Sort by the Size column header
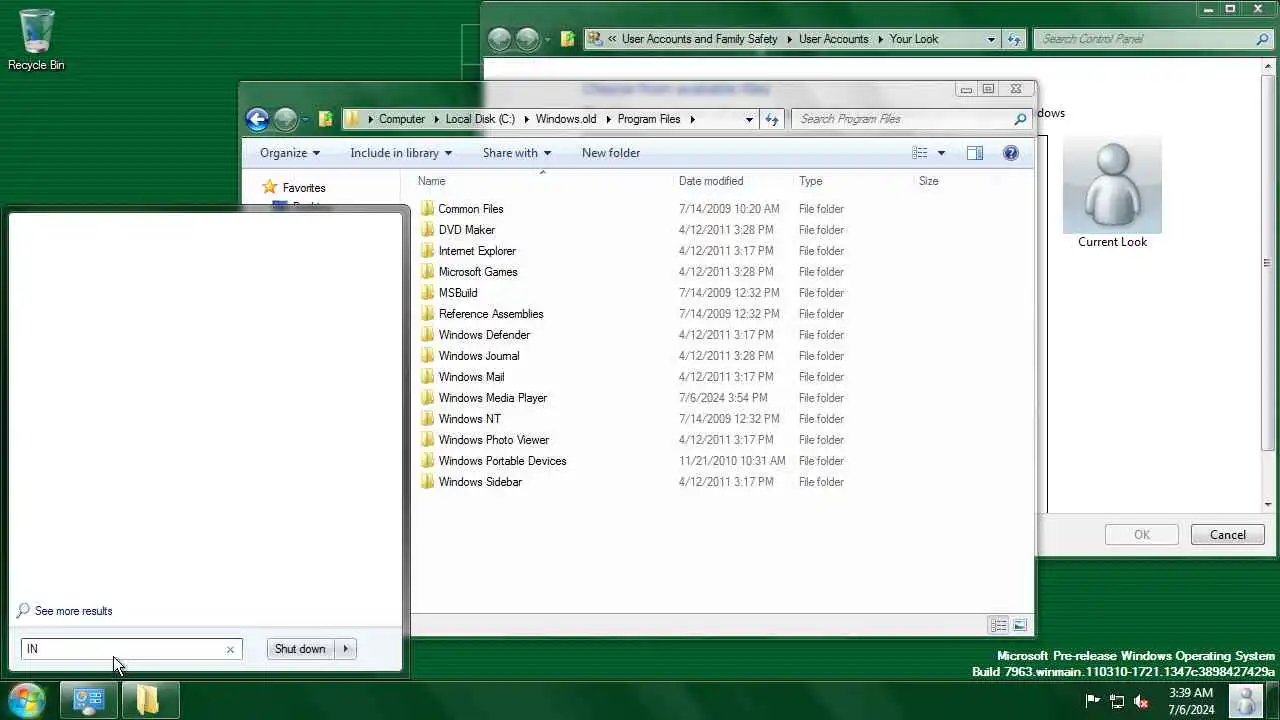Image resolution: width=1280 pixels, height=720 pixels. (x=955, y=181)
